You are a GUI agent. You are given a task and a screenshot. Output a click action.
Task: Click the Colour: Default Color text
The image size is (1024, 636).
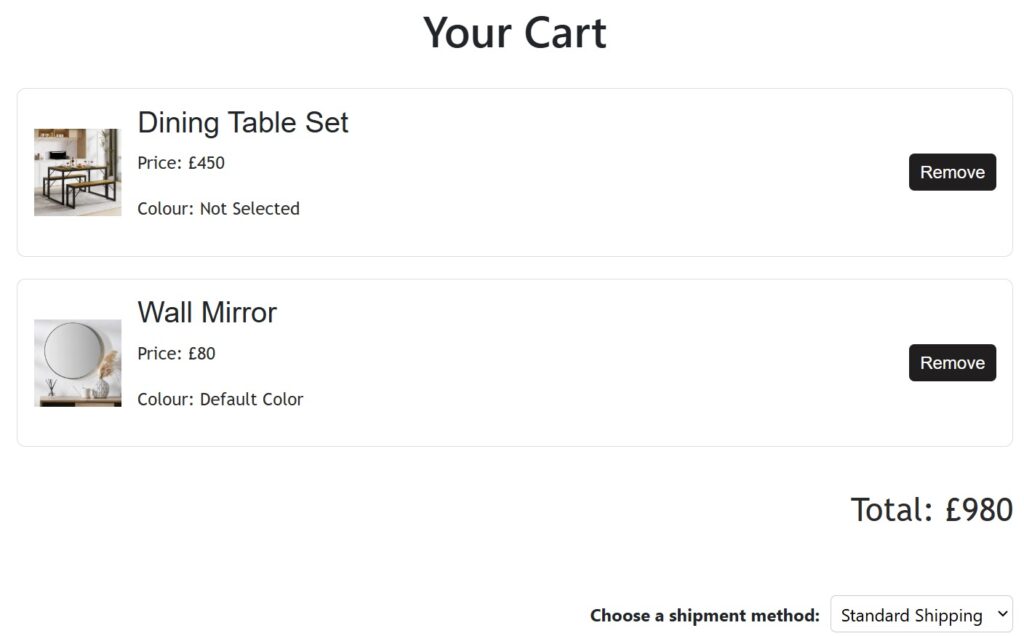point(220,399)
